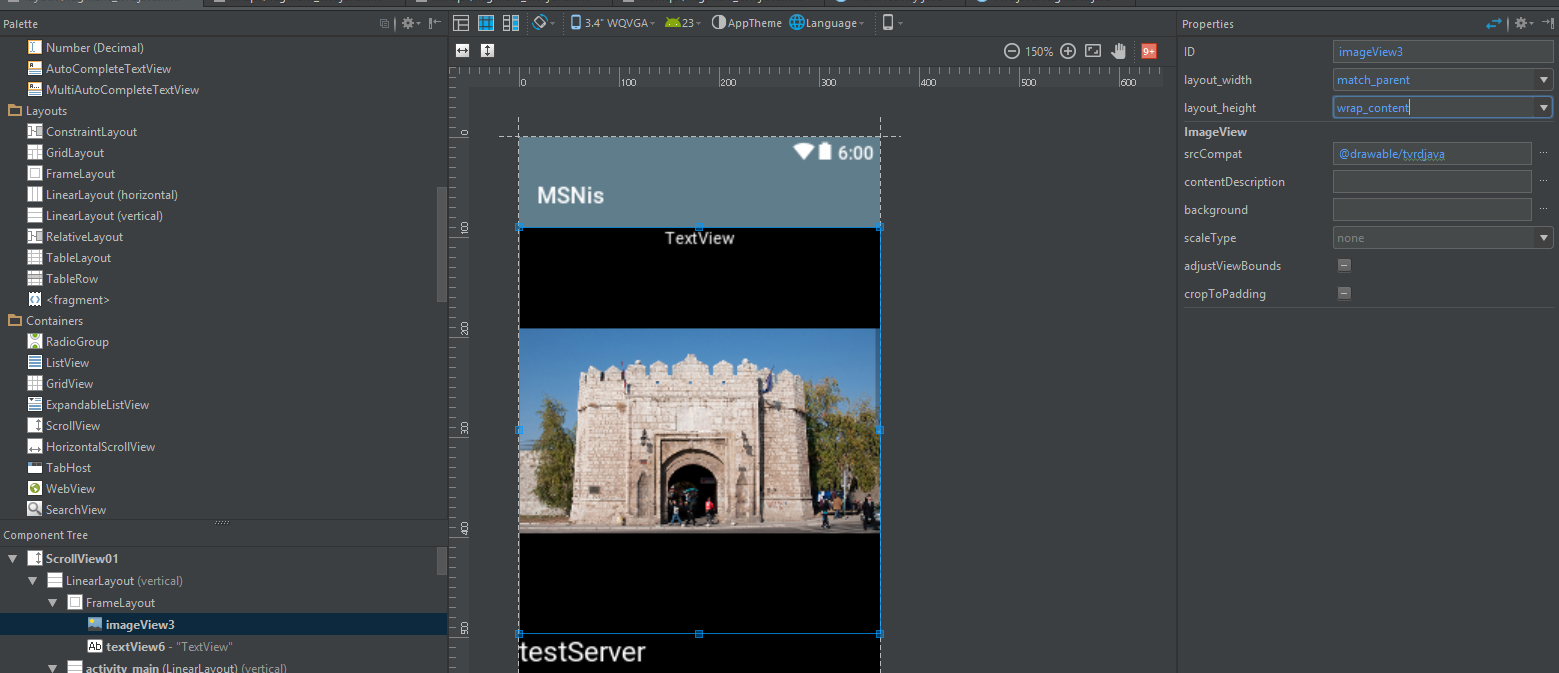Select TableLayout in the palette
Image resolution: width=1559 pixels, height=673 pixels.
70,258
